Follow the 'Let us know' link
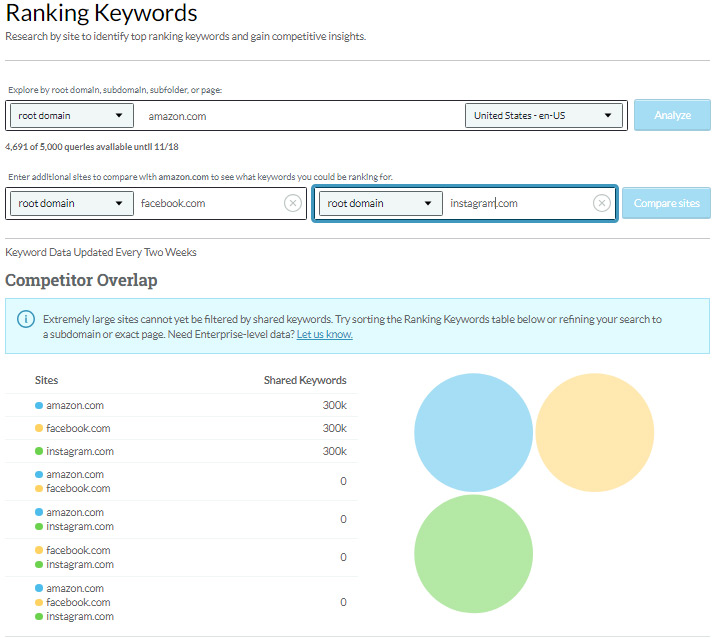The image size is (718, 639). click(324, 334)
